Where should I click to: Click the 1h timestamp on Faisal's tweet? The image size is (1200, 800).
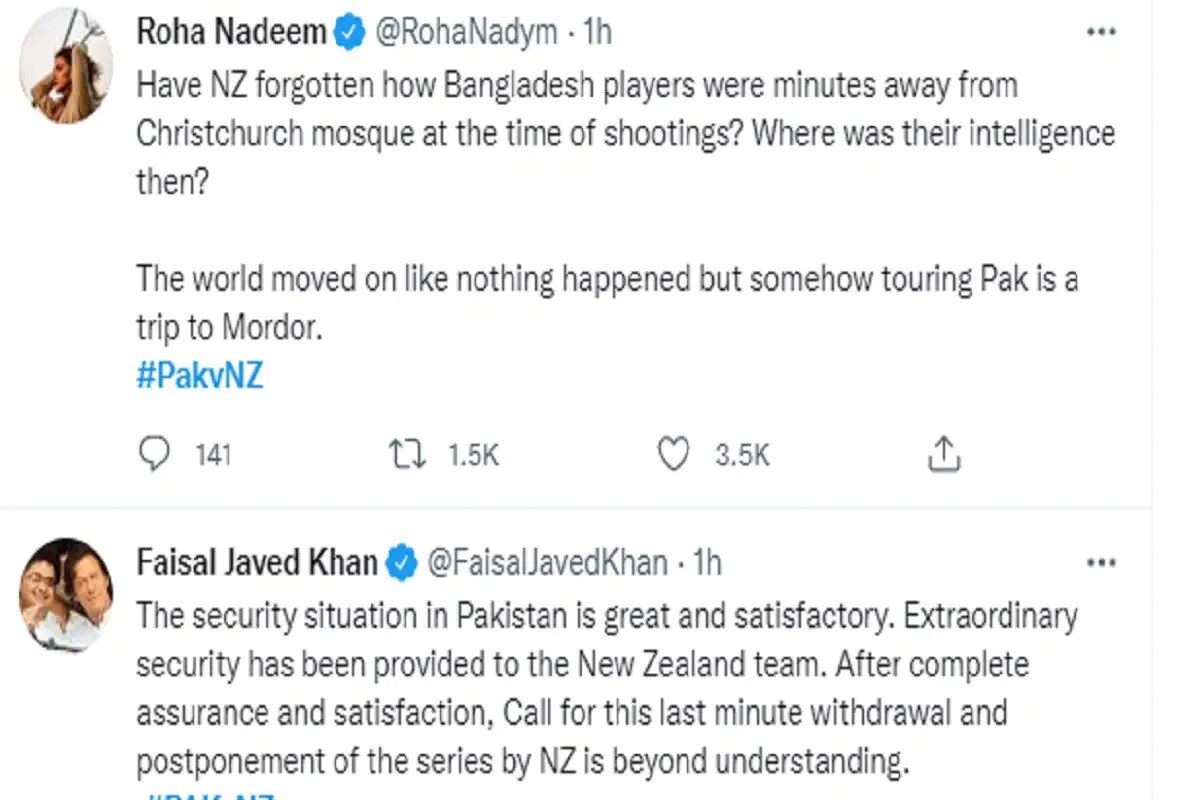706,563
